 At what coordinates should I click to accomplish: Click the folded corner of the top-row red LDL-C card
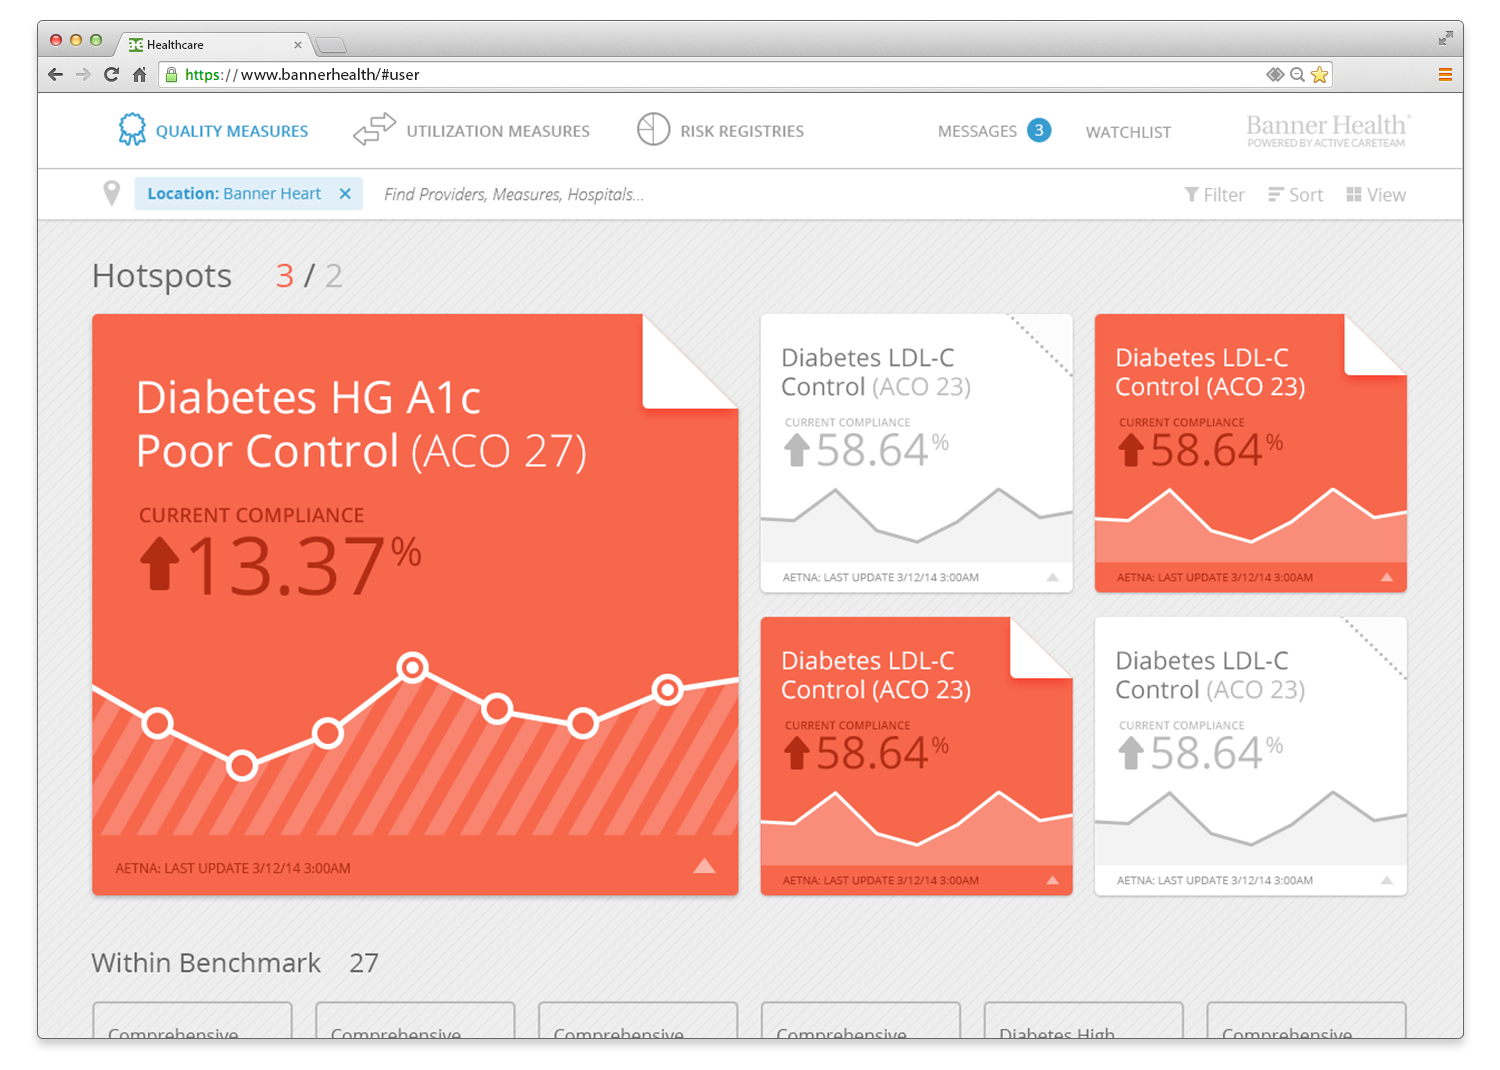1374,347
